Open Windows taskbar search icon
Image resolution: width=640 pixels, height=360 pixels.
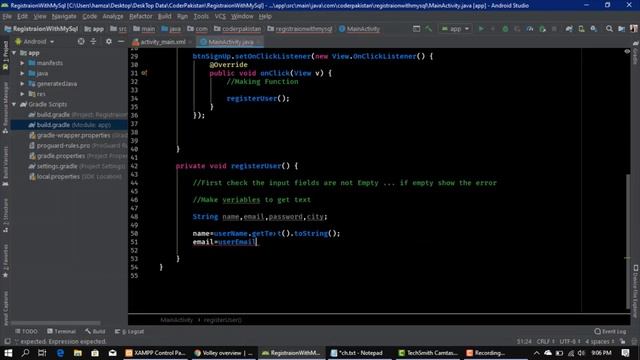(25, 353)
